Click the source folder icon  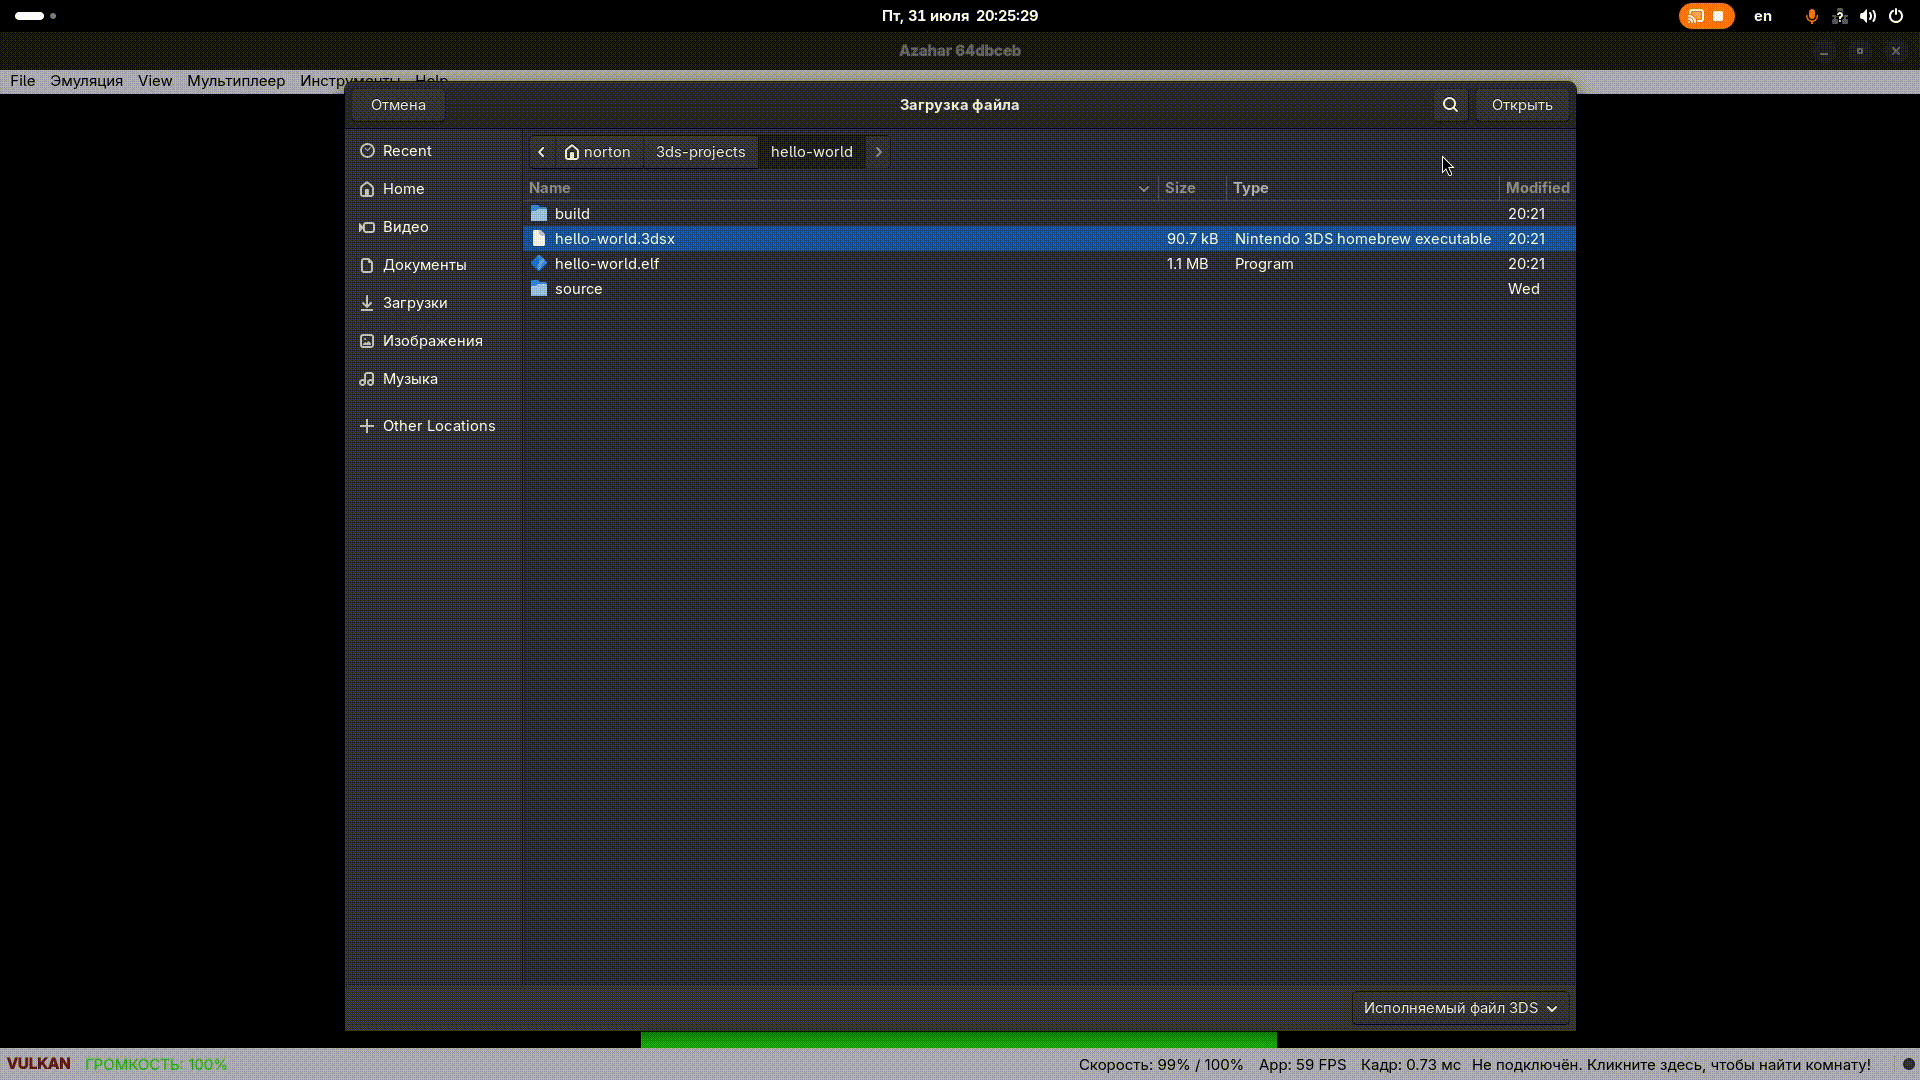point(539,288)
